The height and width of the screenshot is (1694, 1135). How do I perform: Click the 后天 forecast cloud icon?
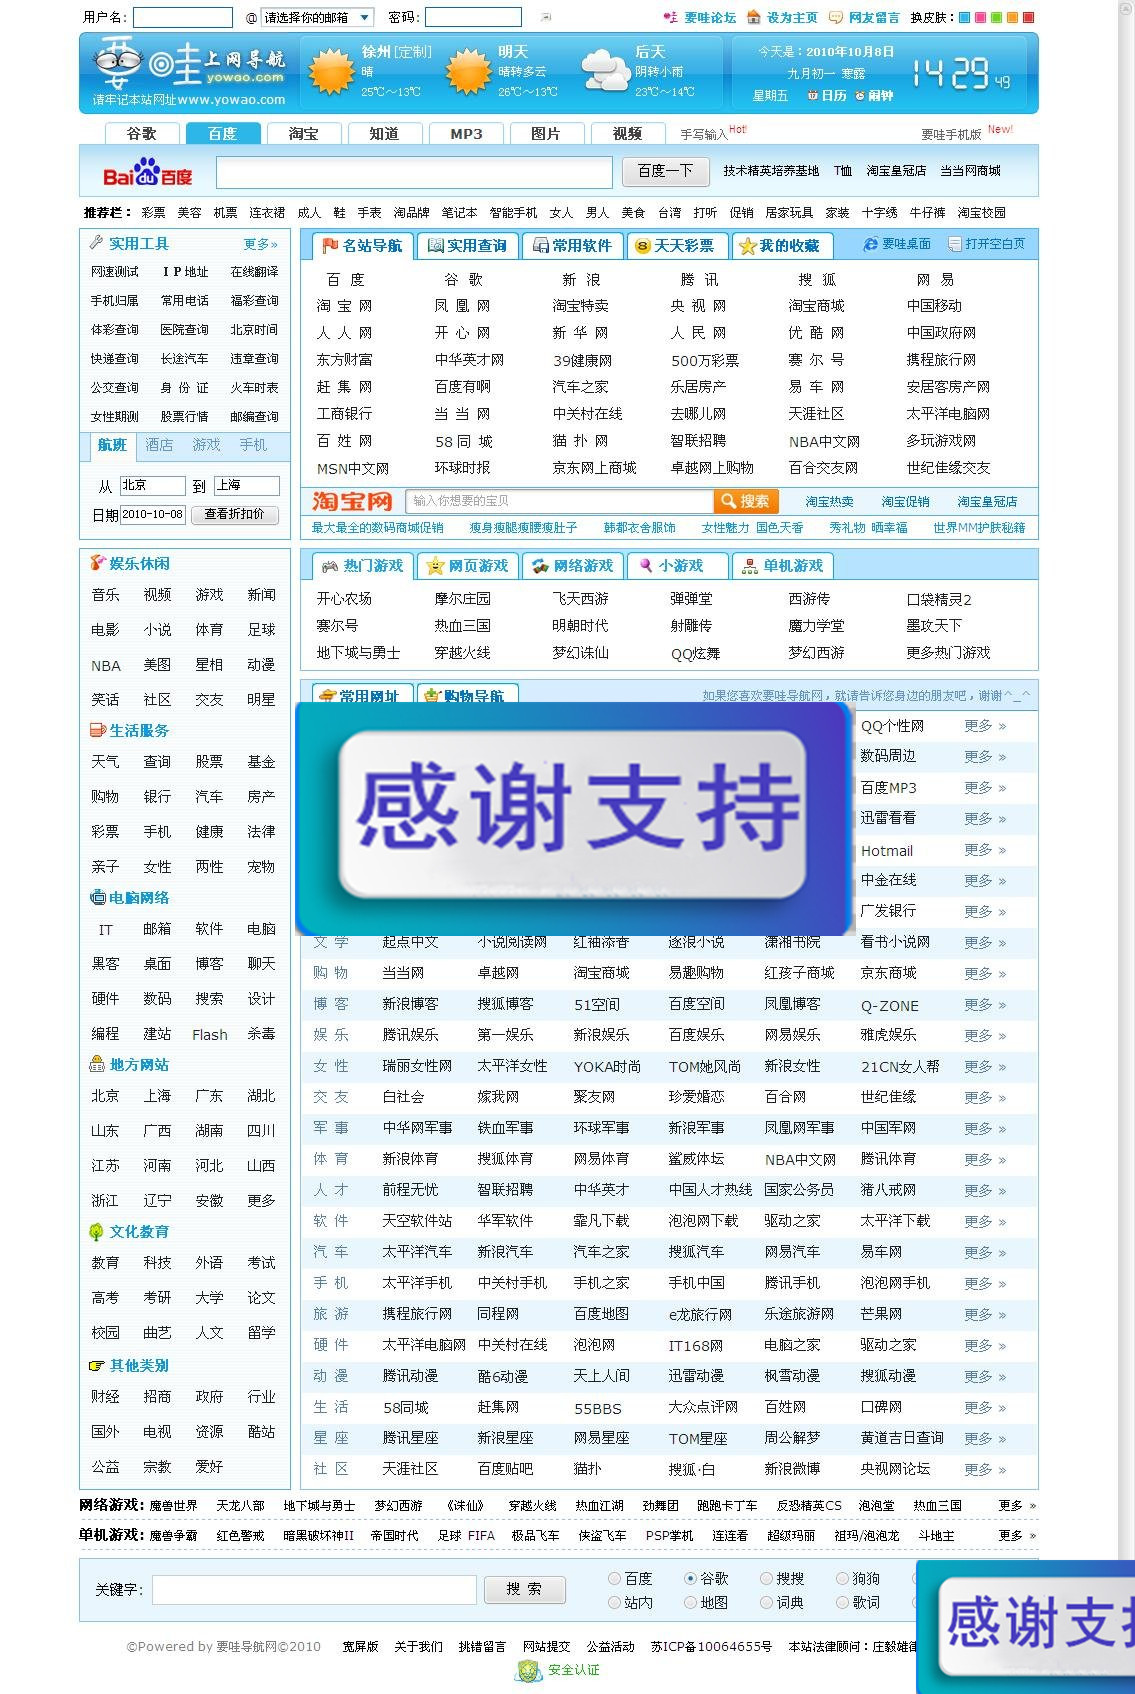[605, 72]
